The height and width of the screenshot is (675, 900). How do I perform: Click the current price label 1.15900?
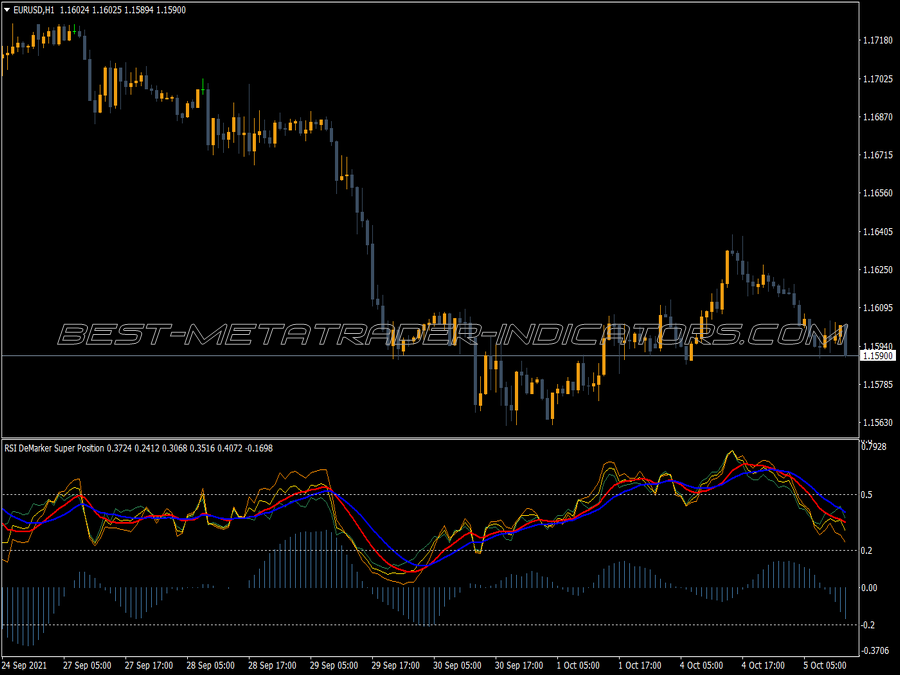[878, 356]
